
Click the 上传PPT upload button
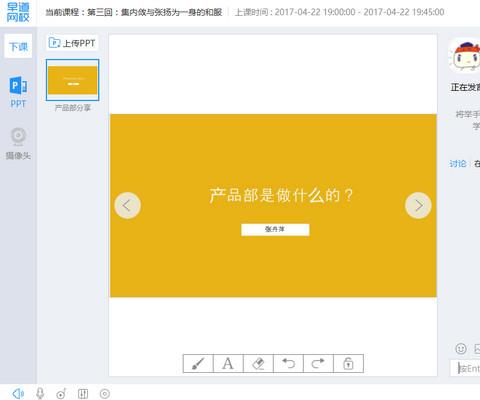[x=72, y=43]
